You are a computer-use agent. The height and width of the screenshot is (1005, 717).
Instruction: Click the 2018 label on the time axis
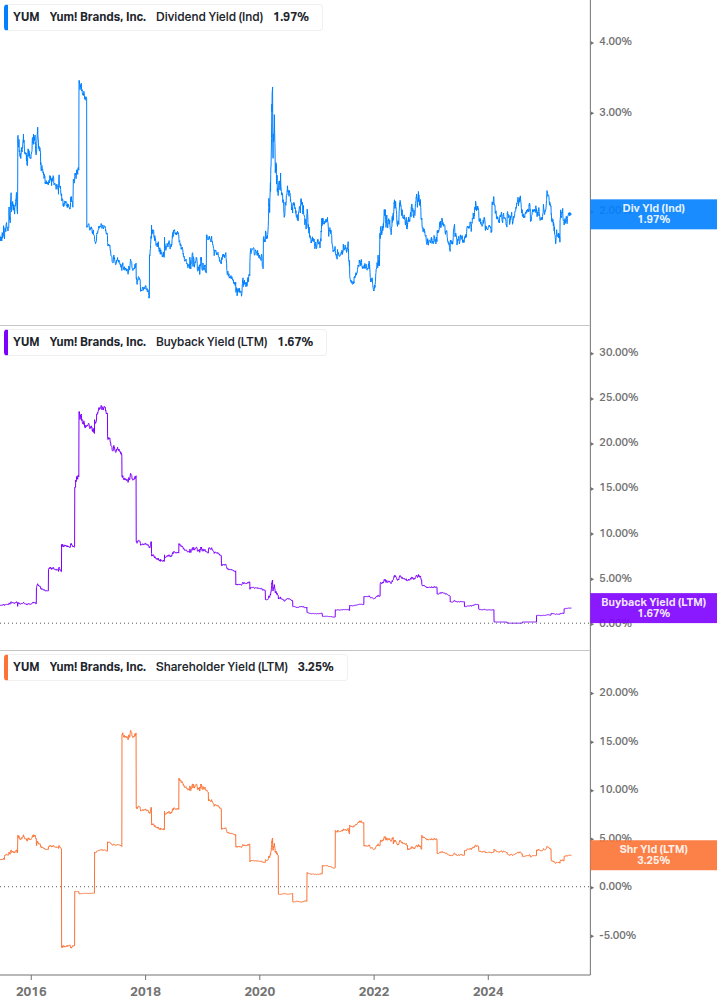tap(145, 992)
